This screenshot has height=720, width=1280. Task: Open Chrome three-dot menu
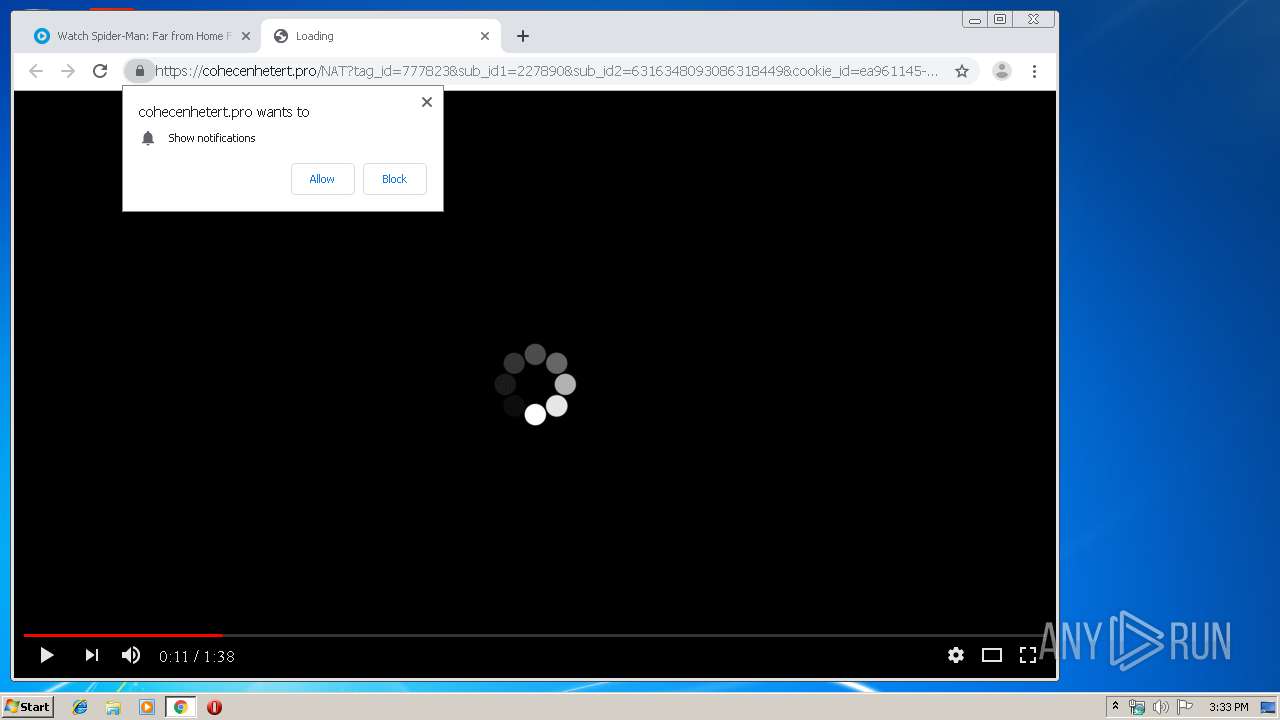point(1034,71)
